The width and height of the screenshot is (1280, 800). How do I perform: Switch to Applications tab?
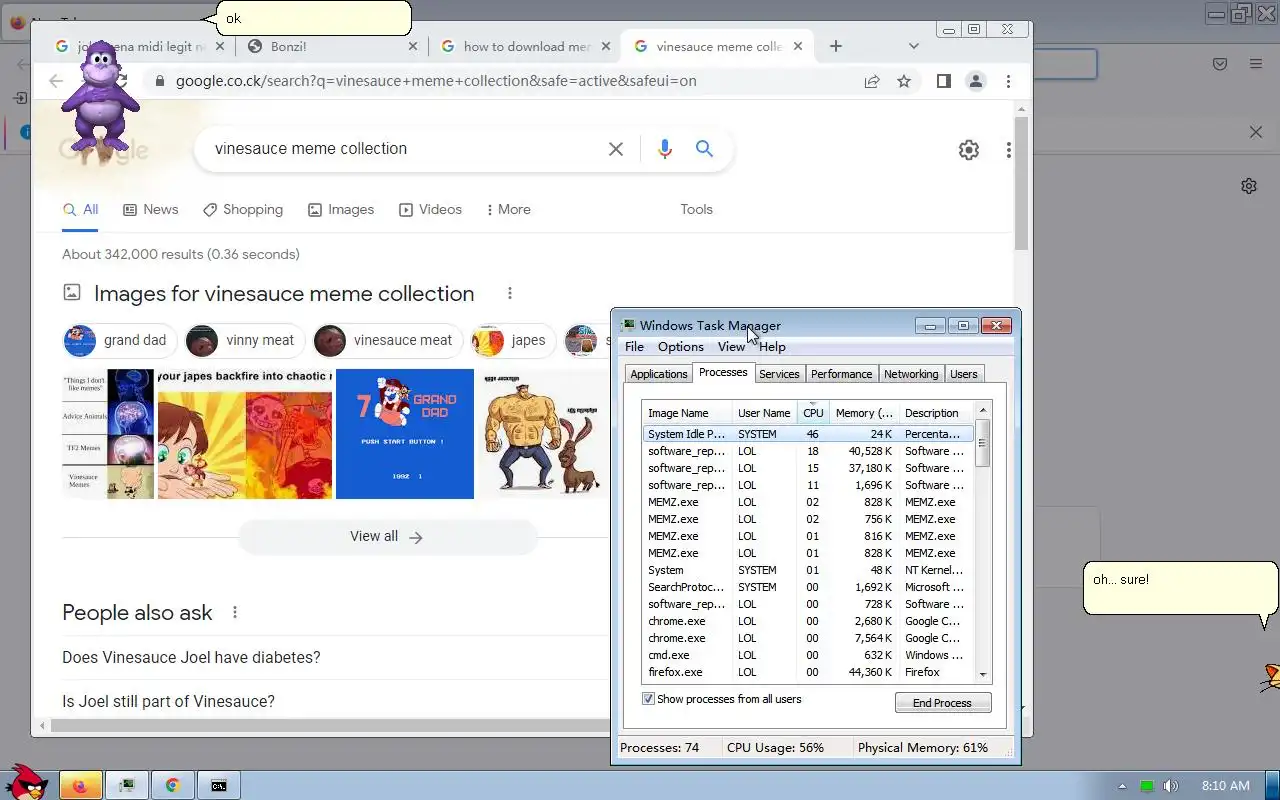[659, 374]
